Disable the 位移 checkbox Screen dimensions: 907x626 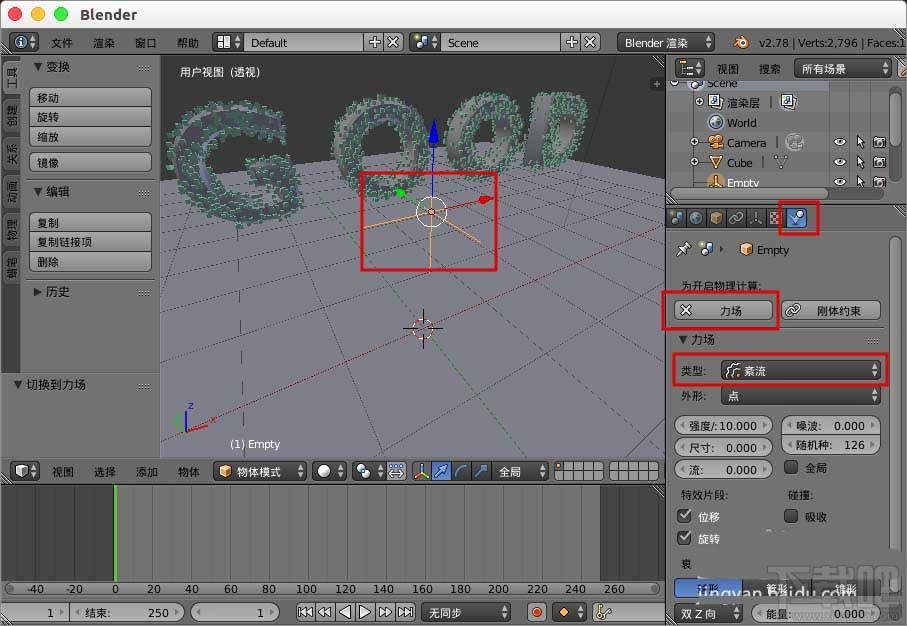684,515
